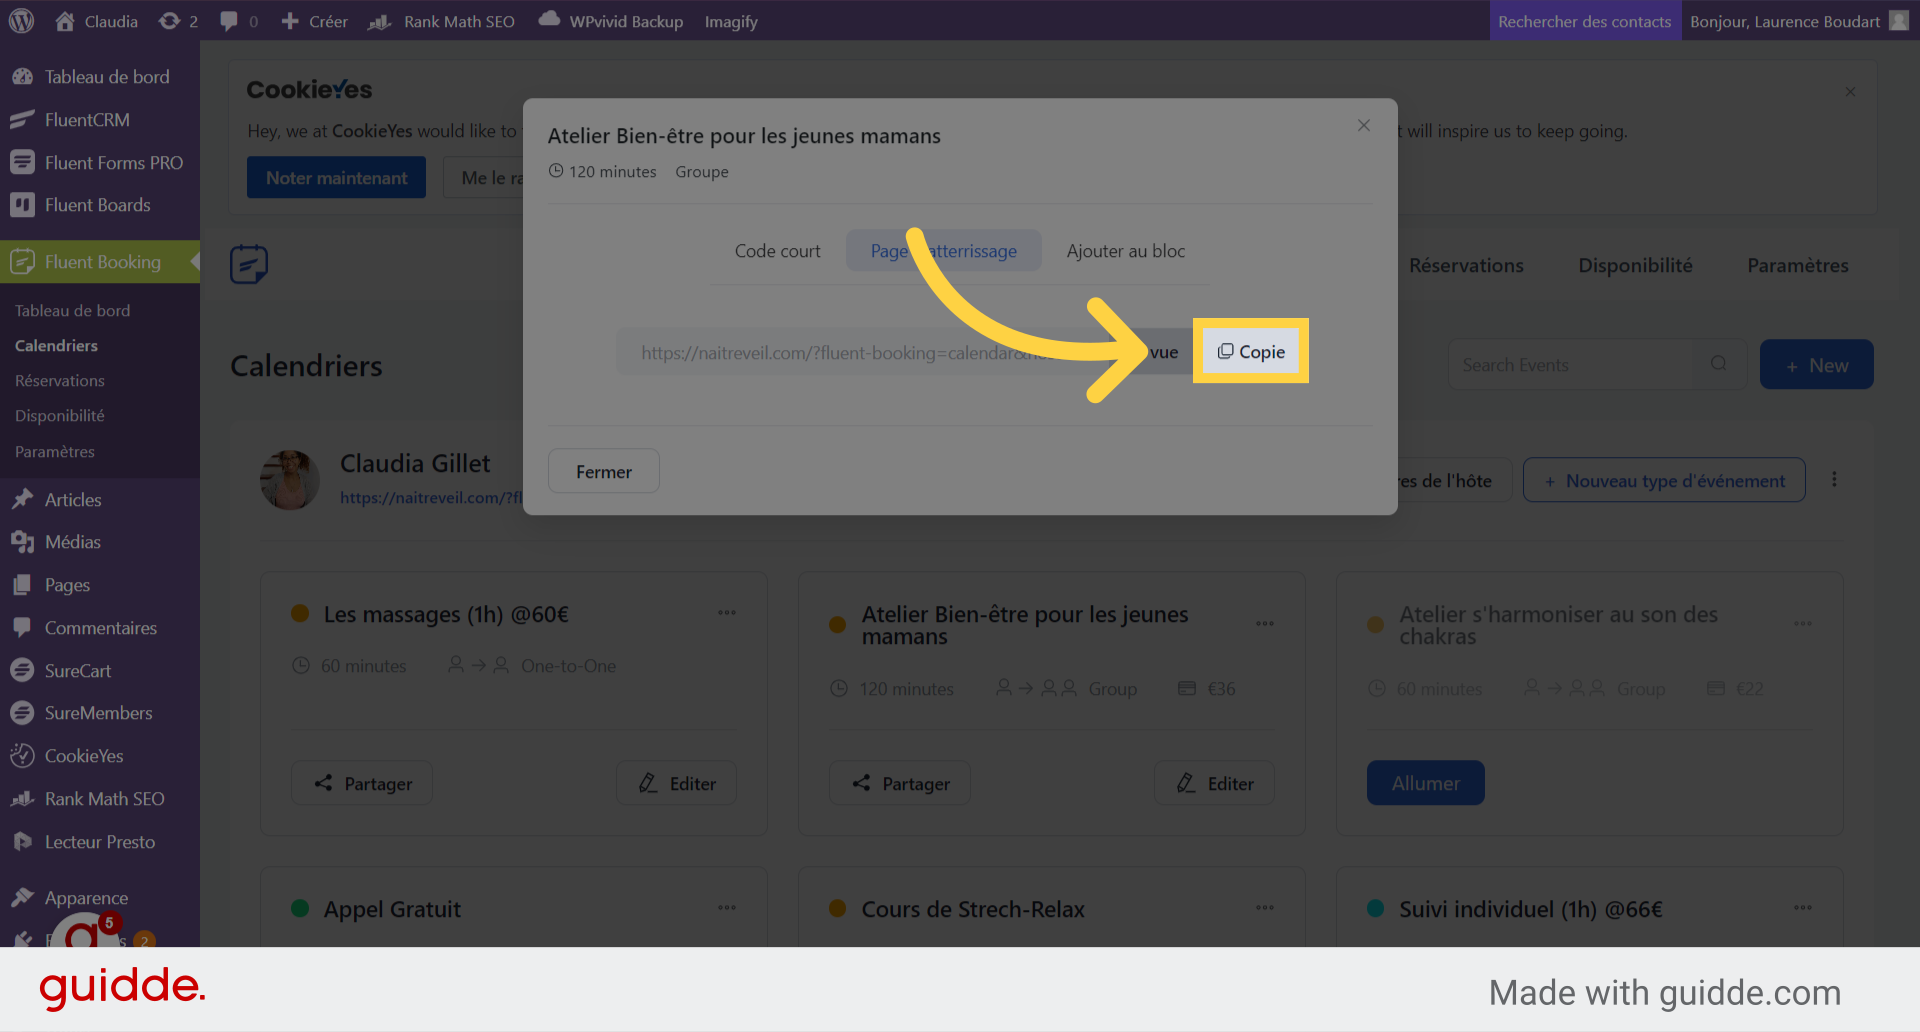1920x1032 pixels.
Task: Click Partager on Les massages card
Action: (362, 783)
